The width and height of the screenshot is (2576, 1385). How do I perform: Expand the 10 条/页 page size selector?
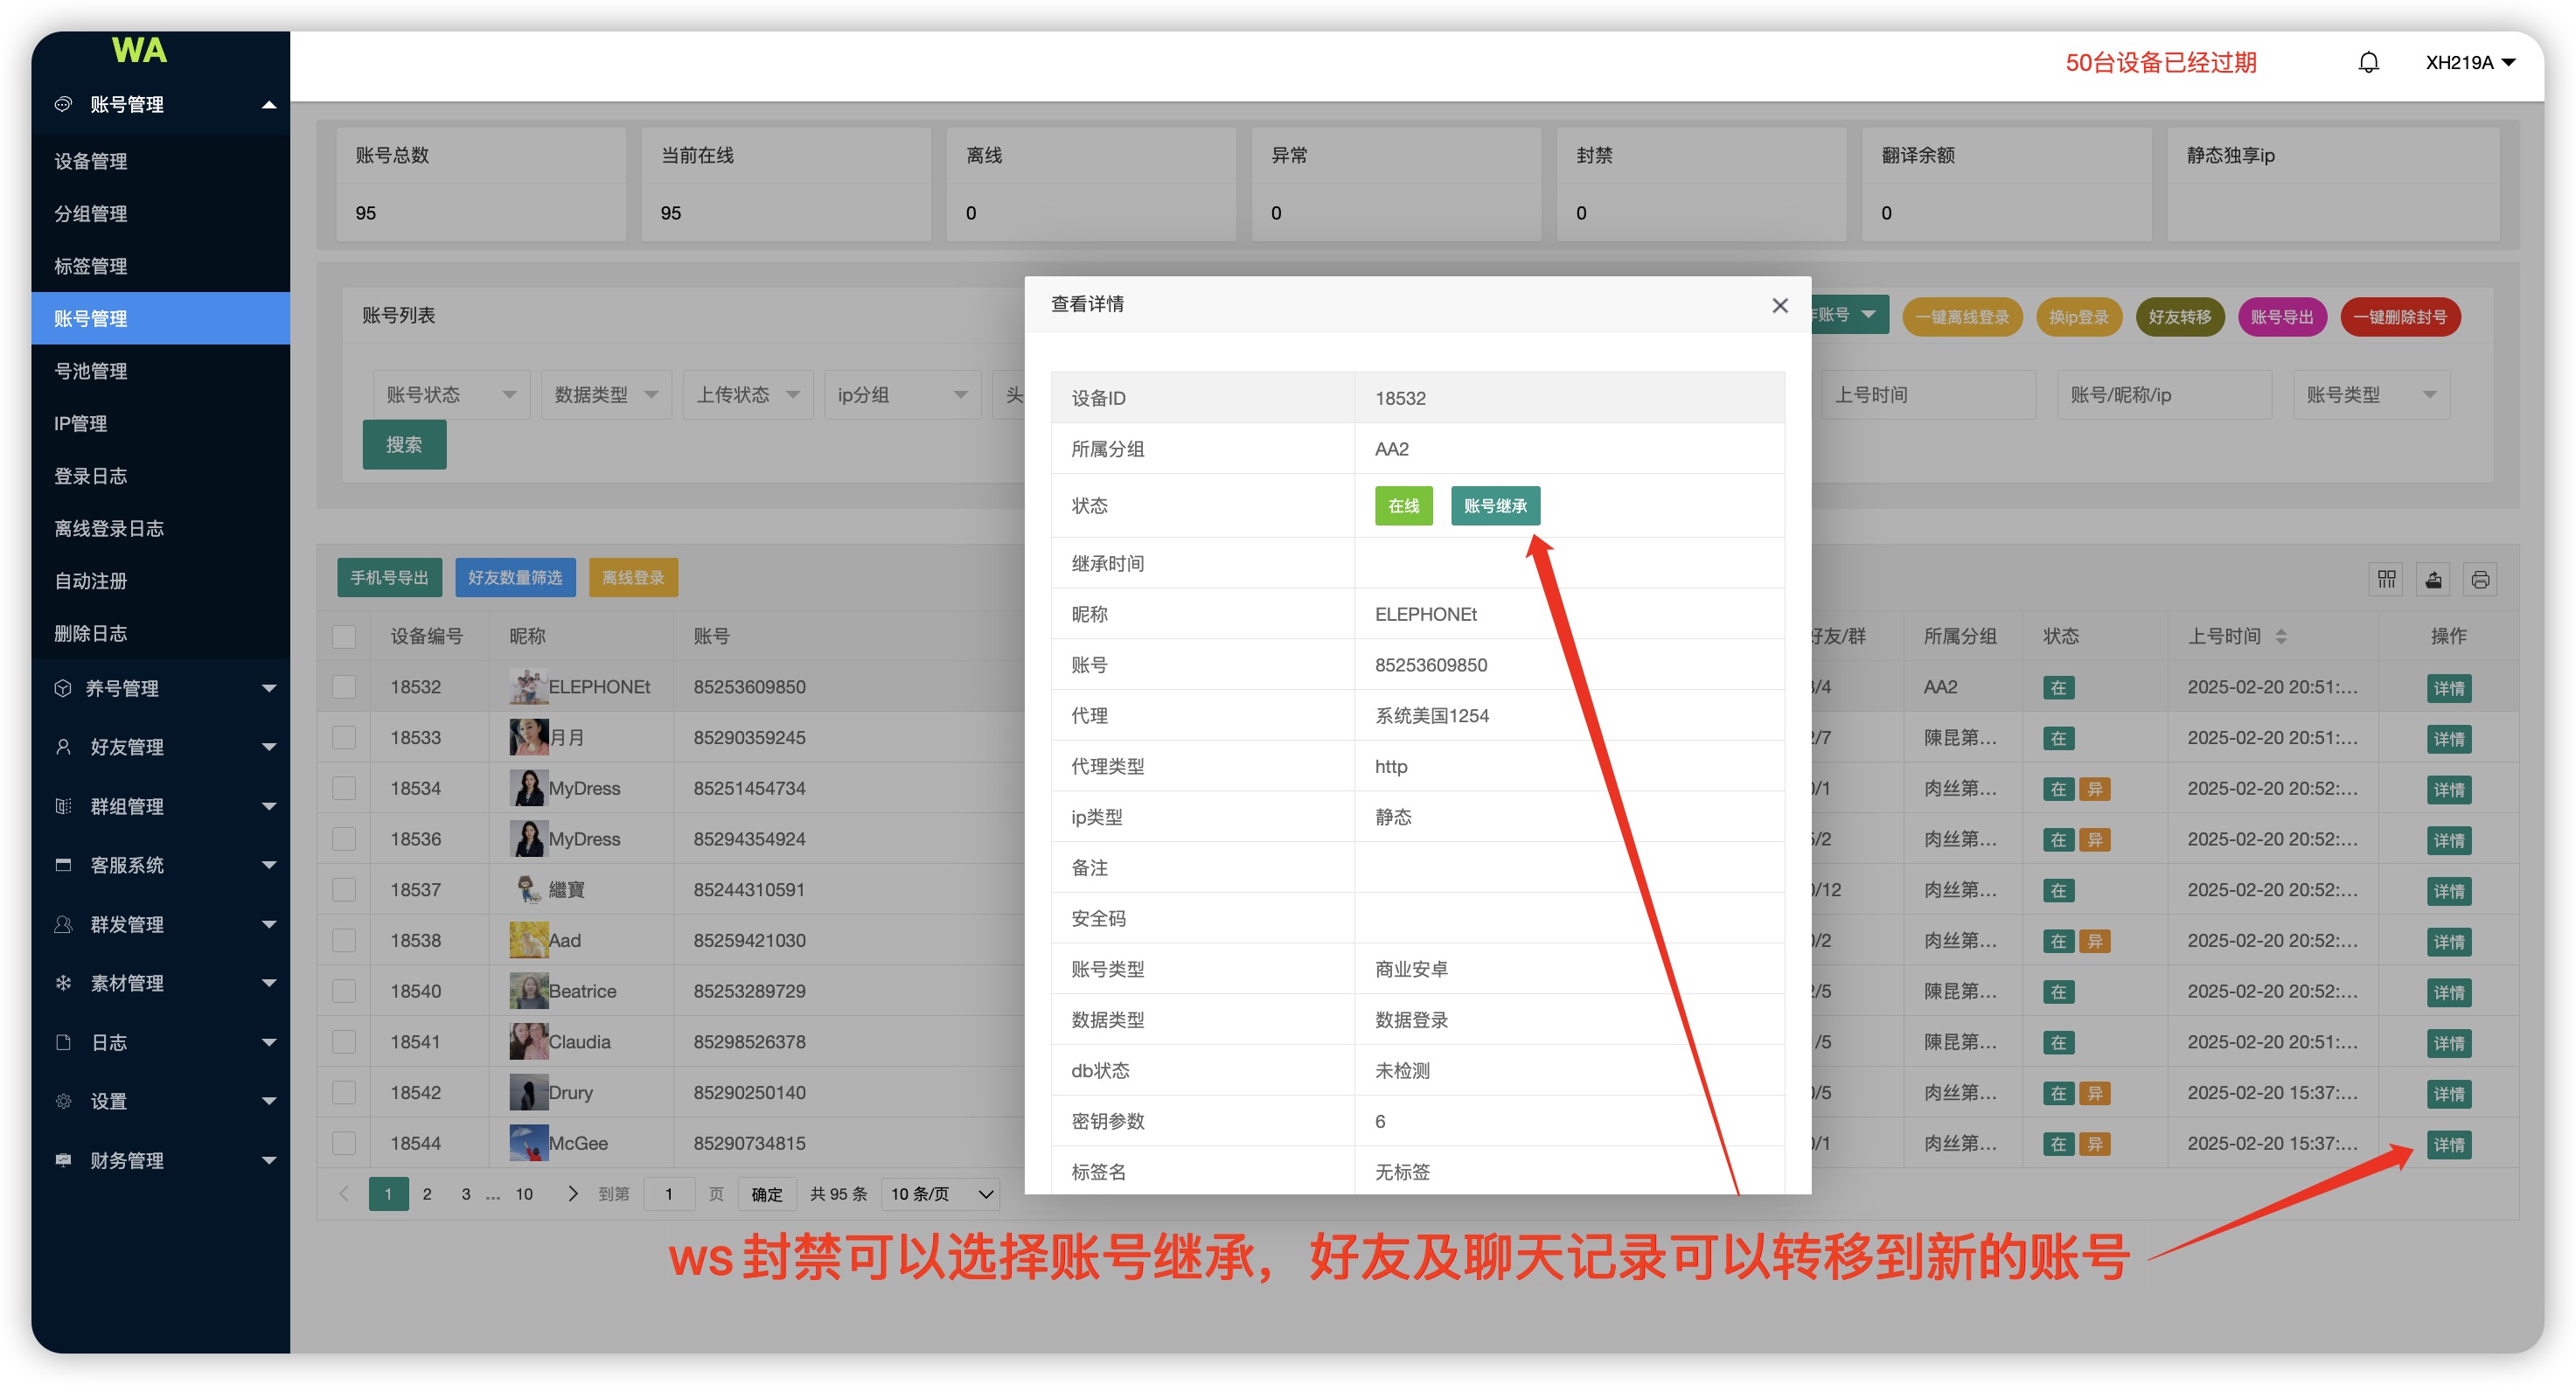pos(940,1193)
